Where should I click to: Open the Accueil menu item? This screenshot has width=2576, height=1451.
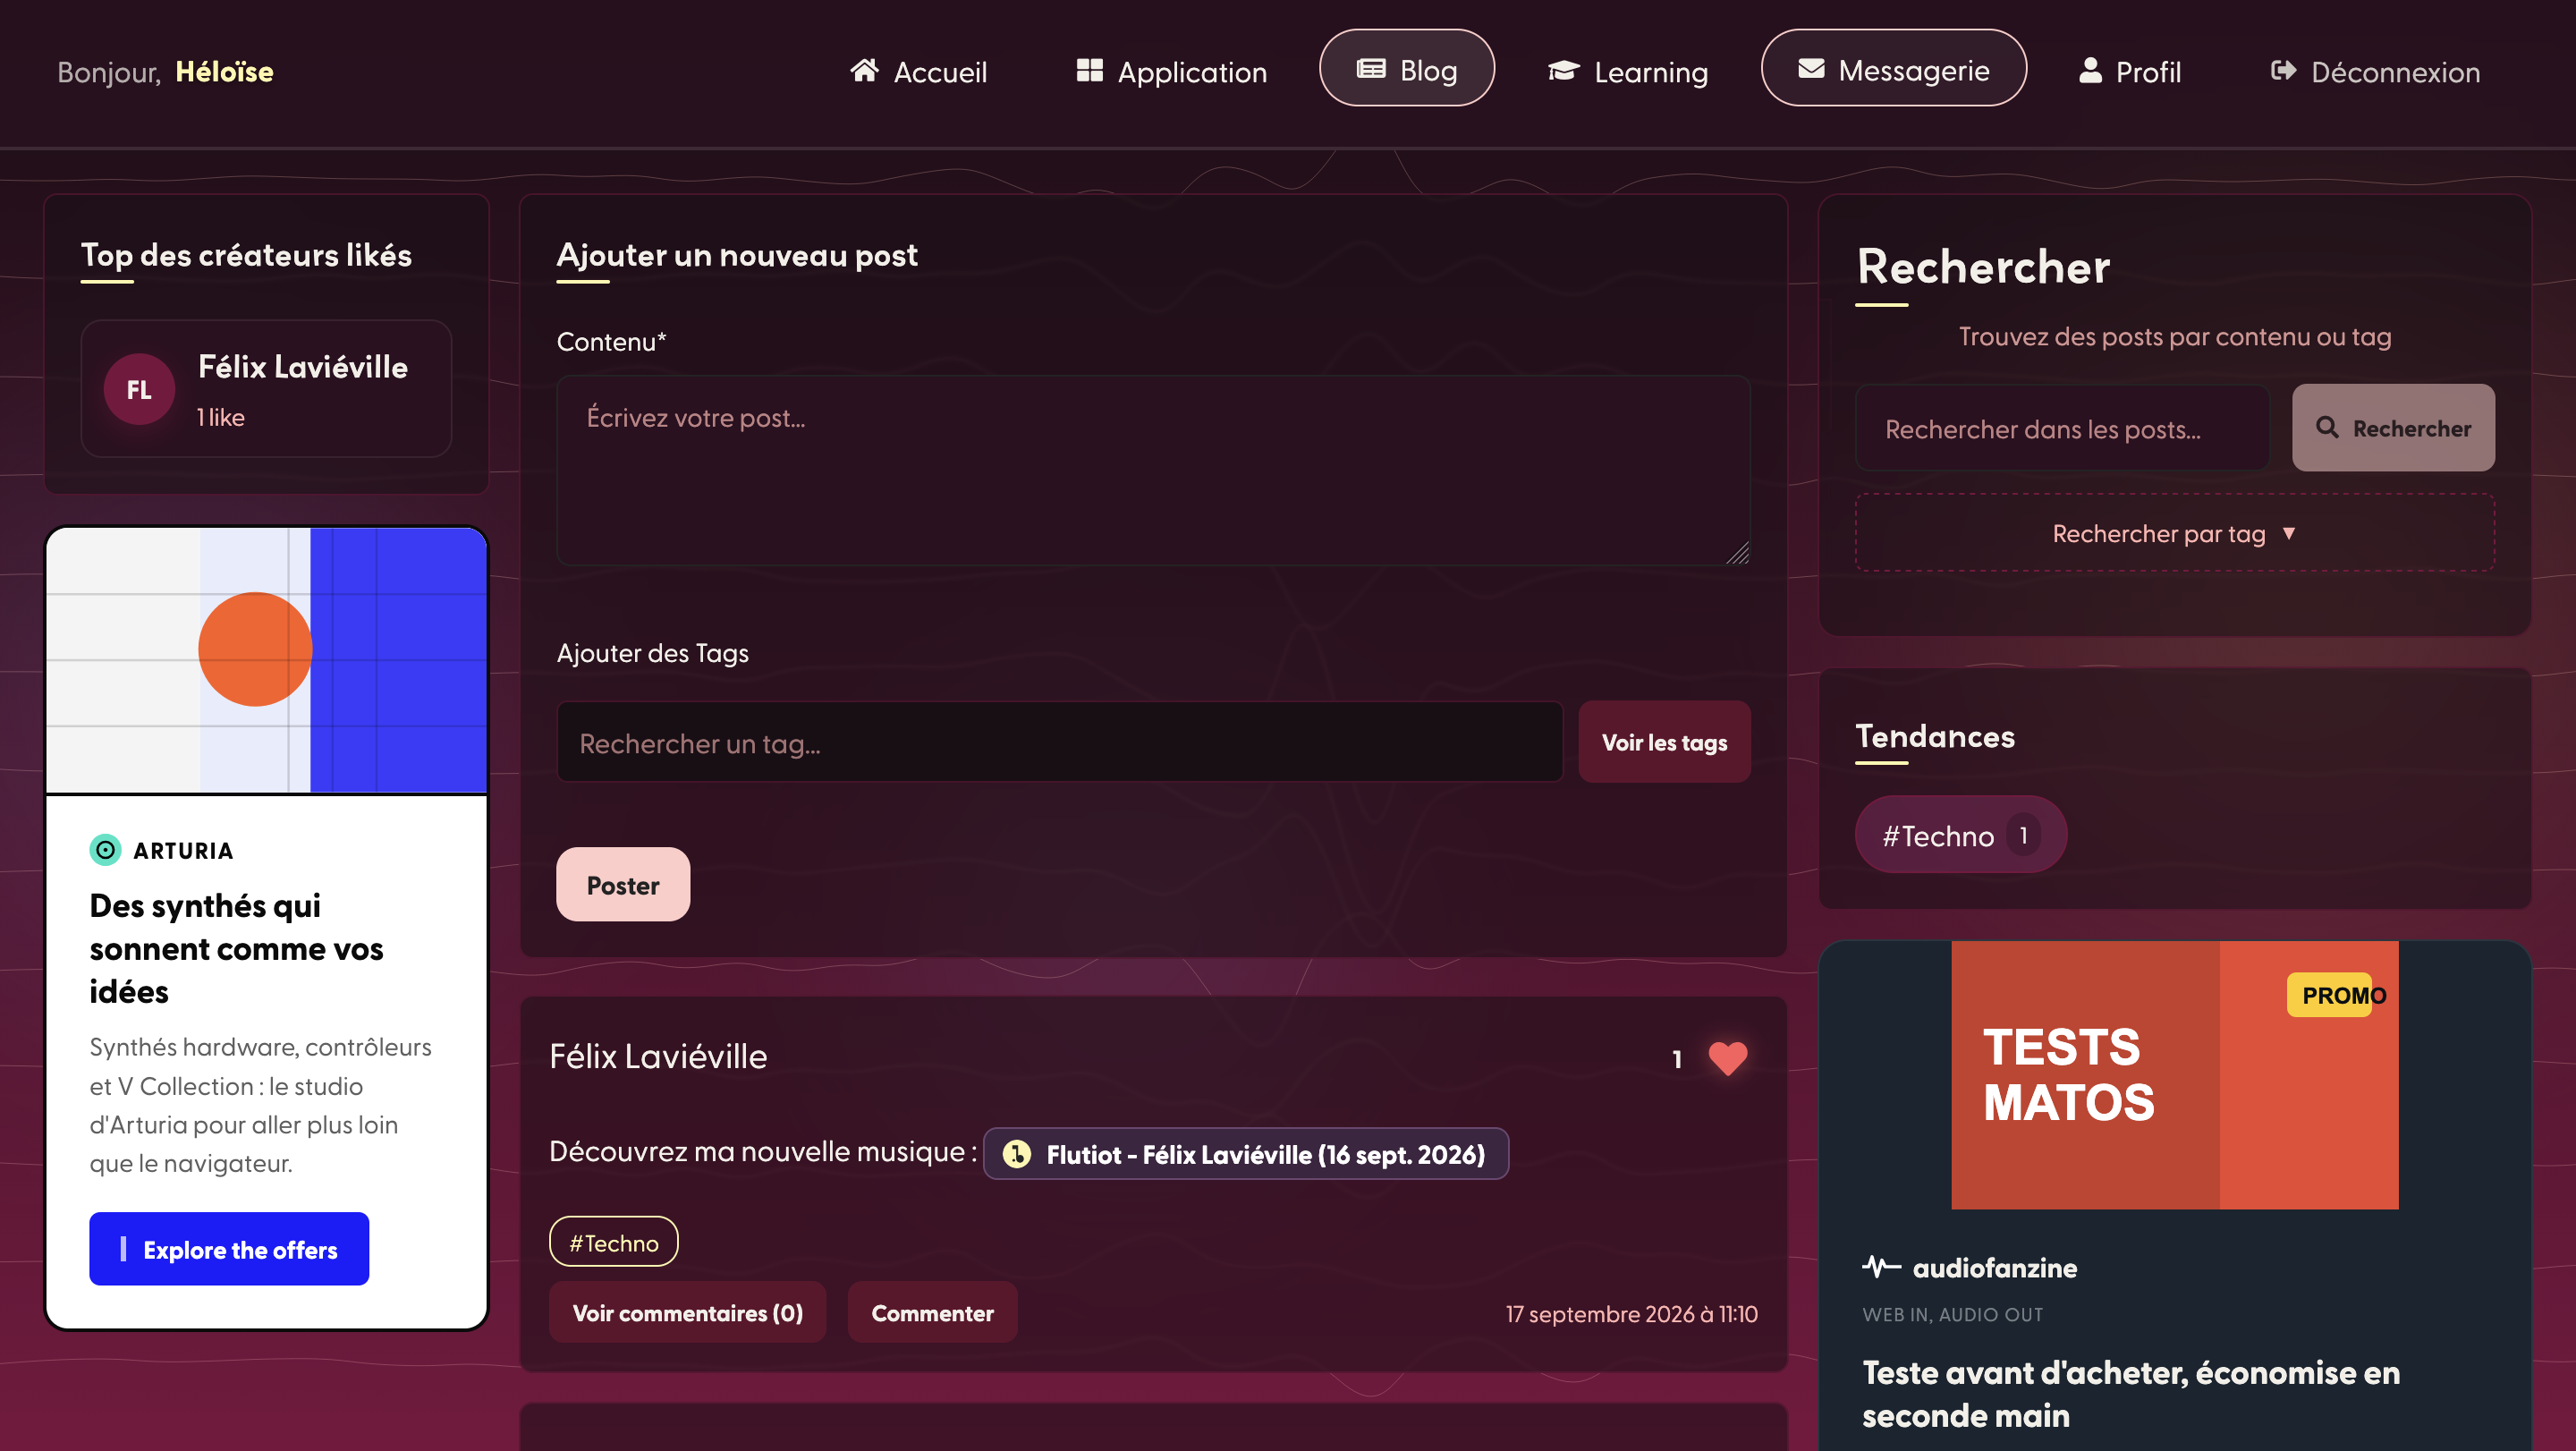tap(918, 71)
